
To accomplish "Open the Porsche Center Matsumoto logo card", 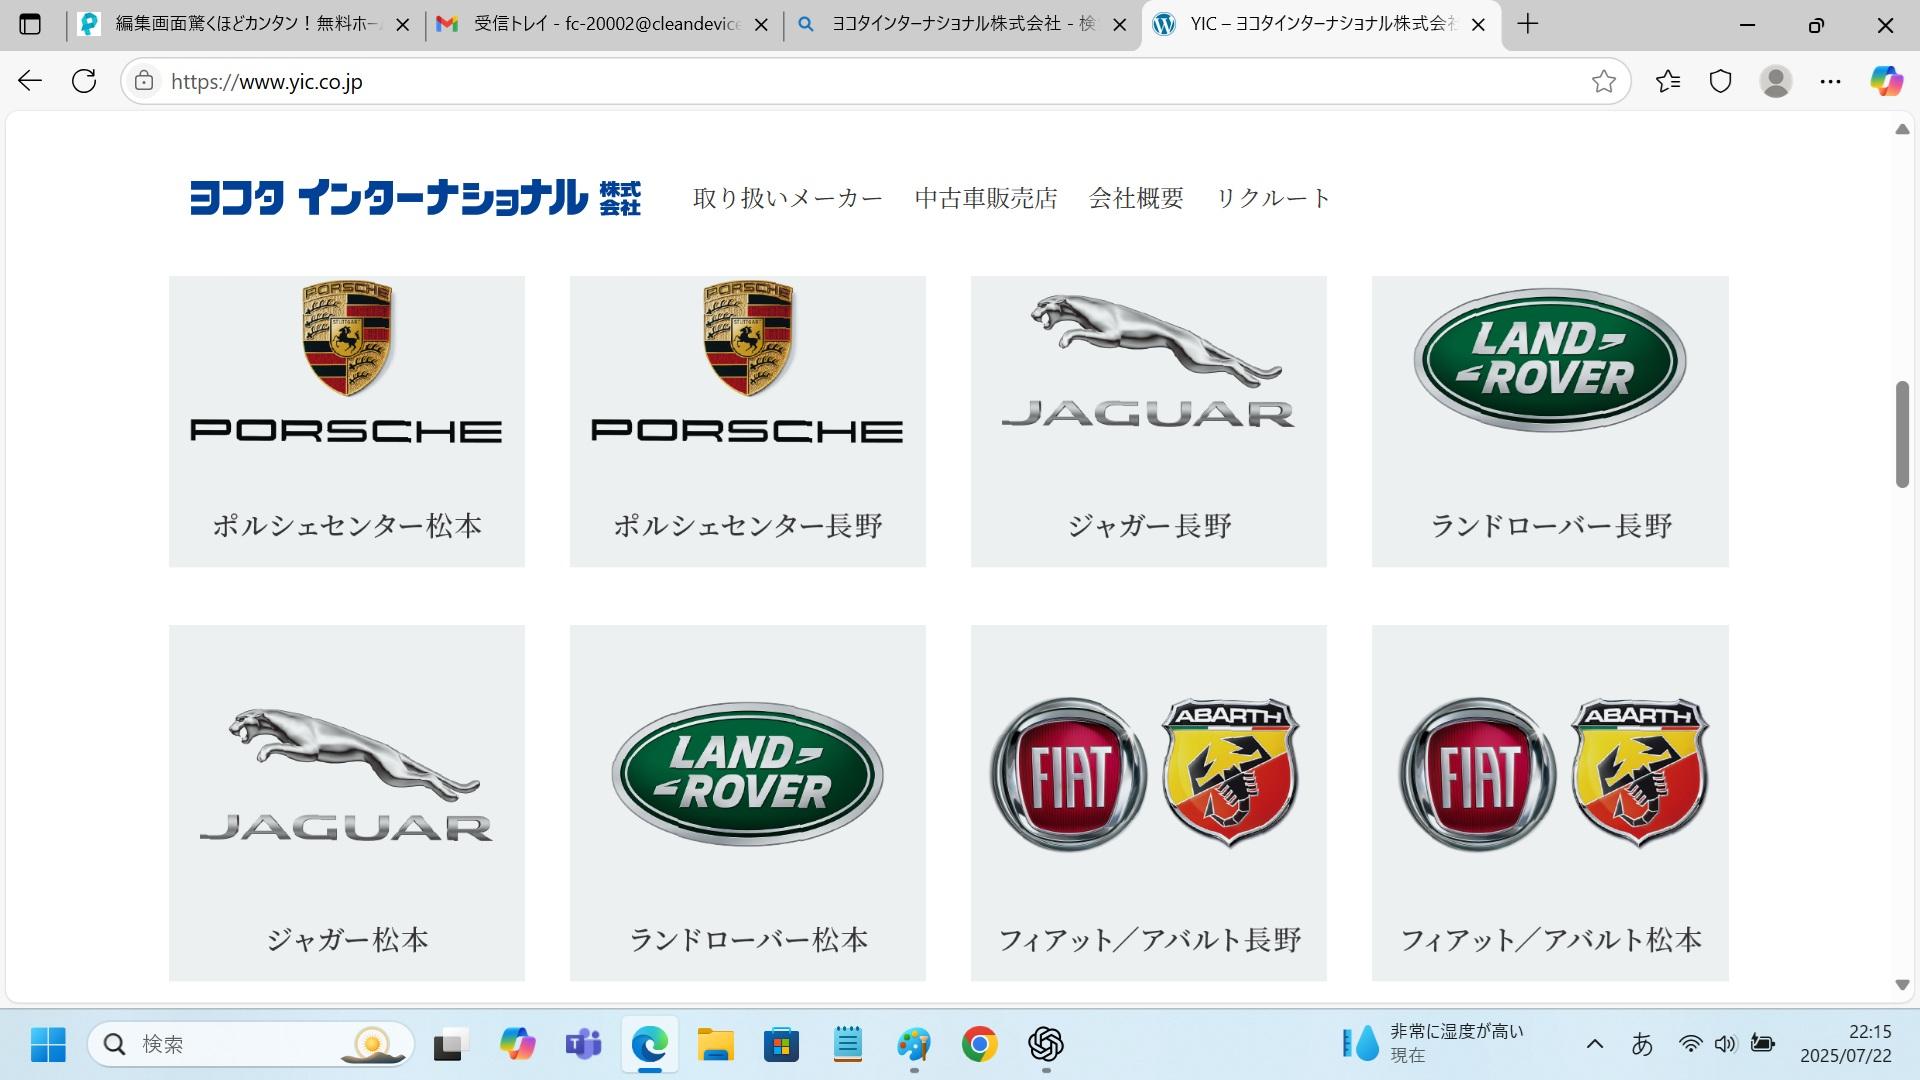I will (x=347, y=421).
